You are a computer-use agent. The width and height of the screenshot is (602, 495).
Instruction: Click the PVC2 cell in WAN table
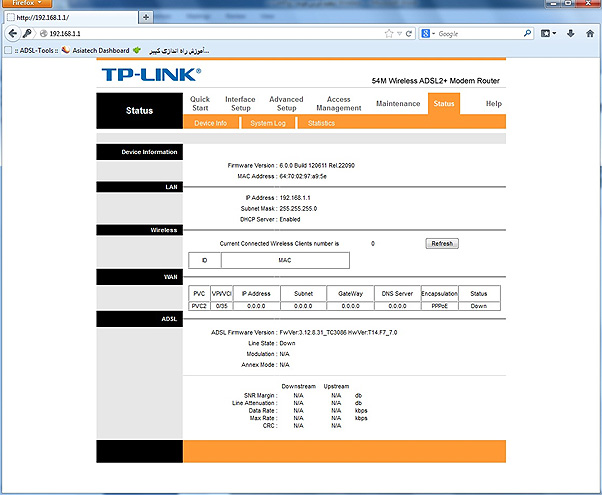coord(199,306)
